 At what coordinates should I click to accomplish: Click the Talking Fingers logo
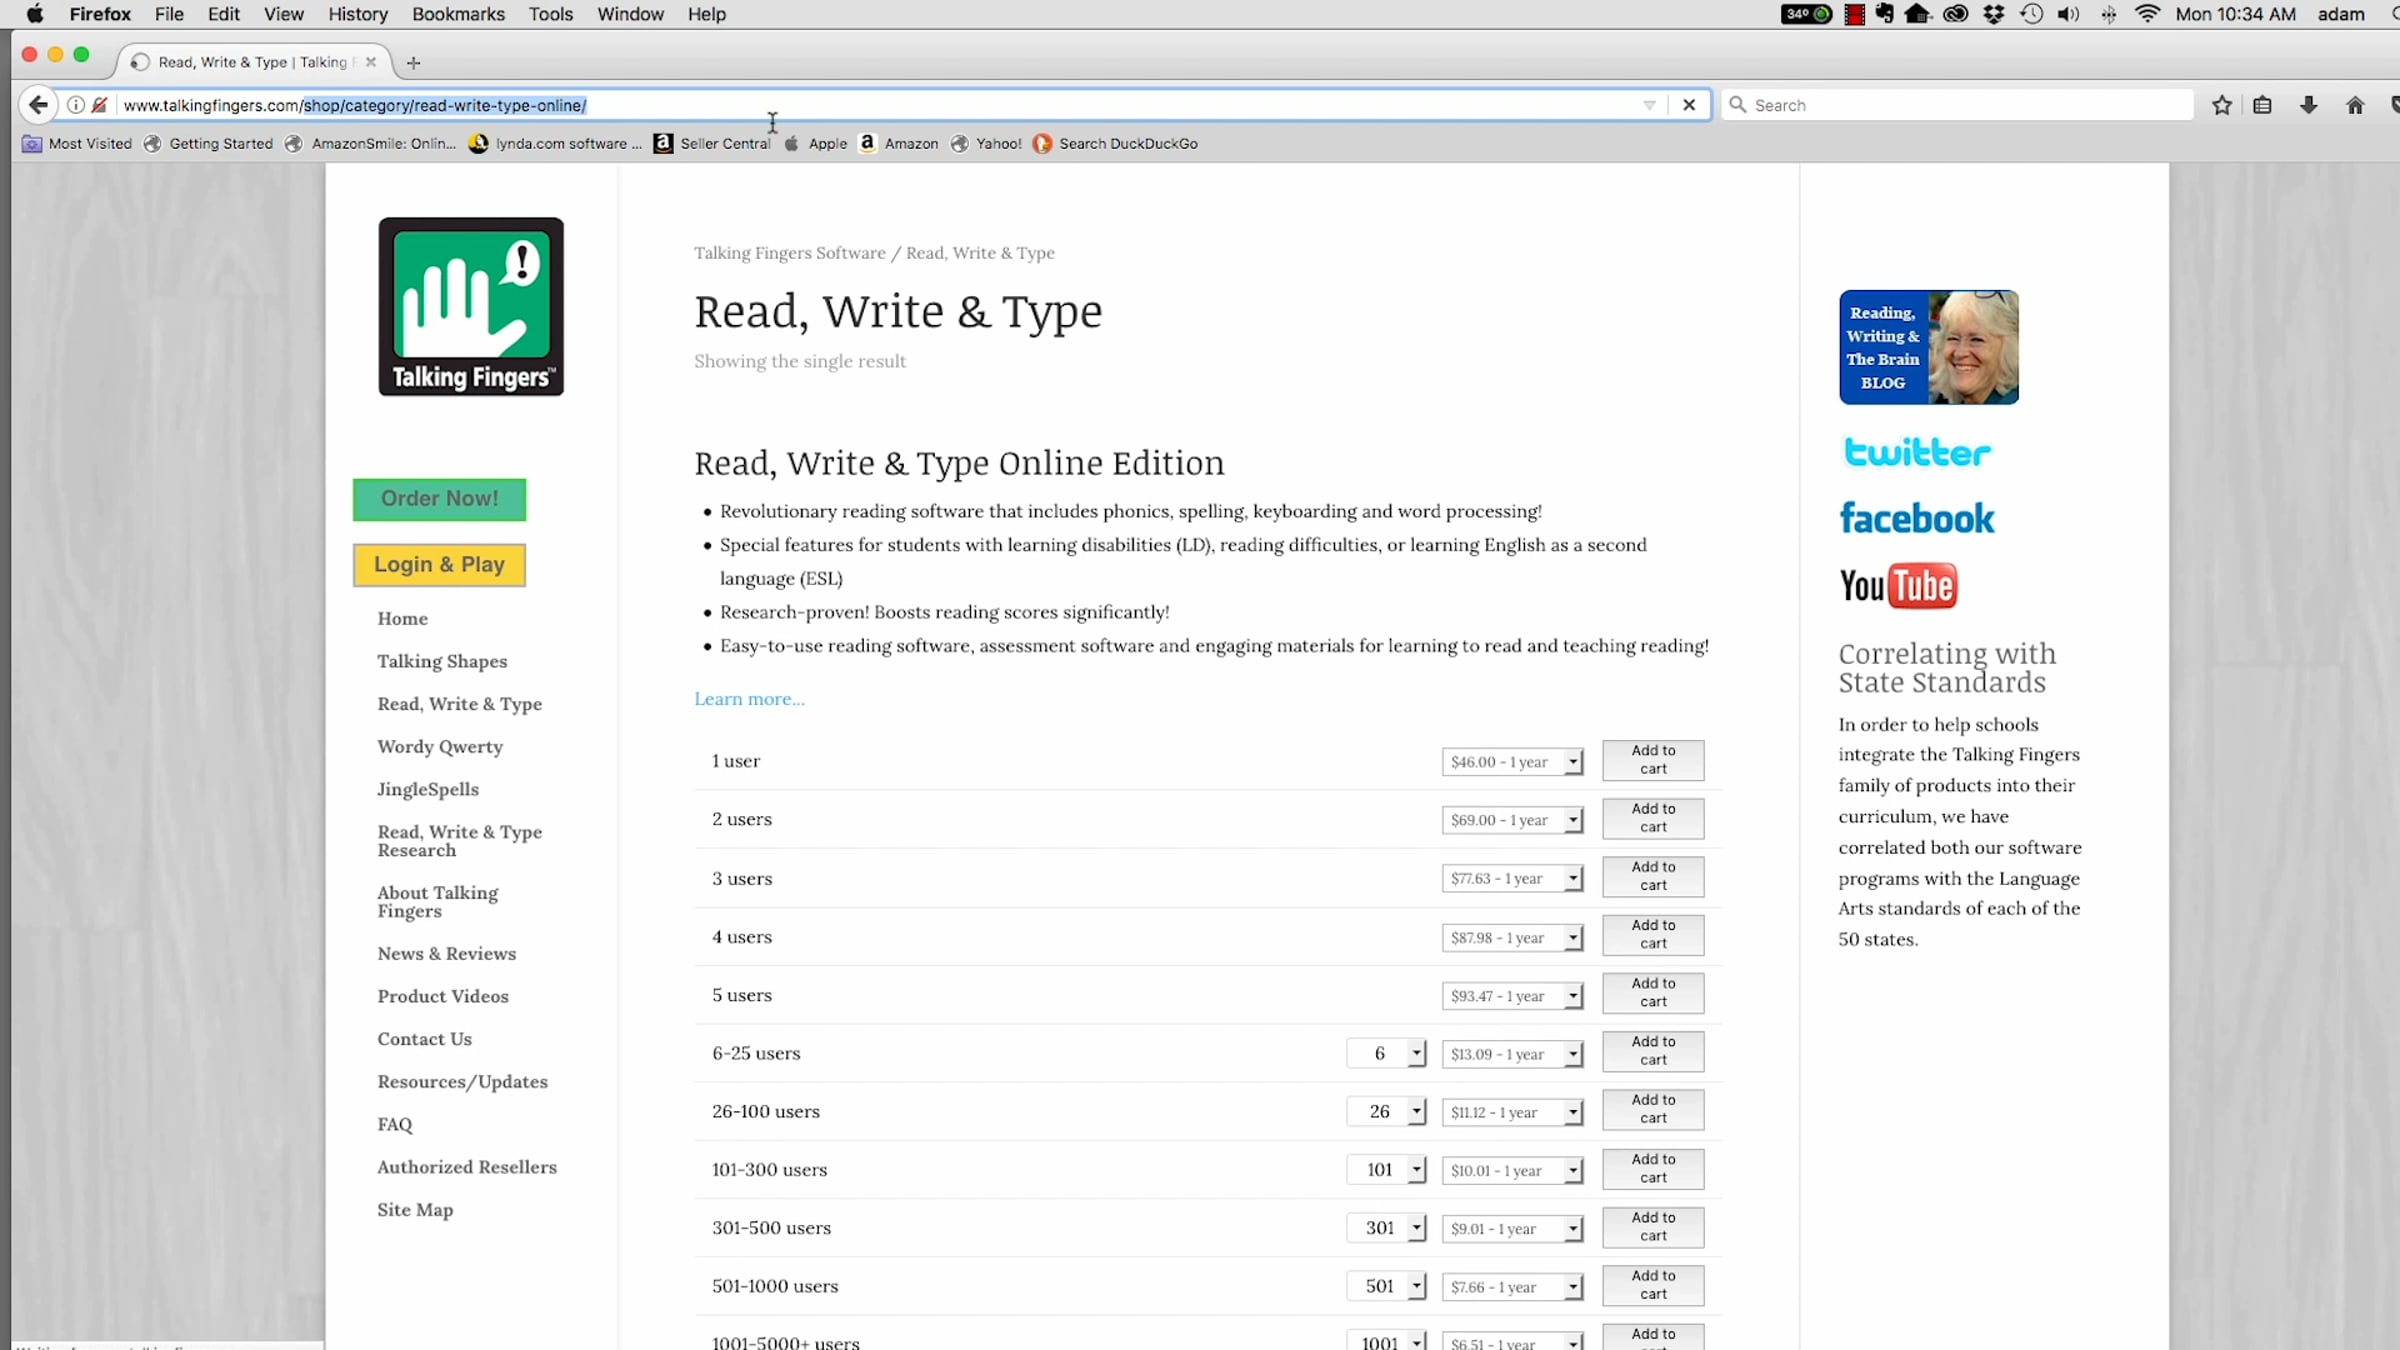[471, 306]
